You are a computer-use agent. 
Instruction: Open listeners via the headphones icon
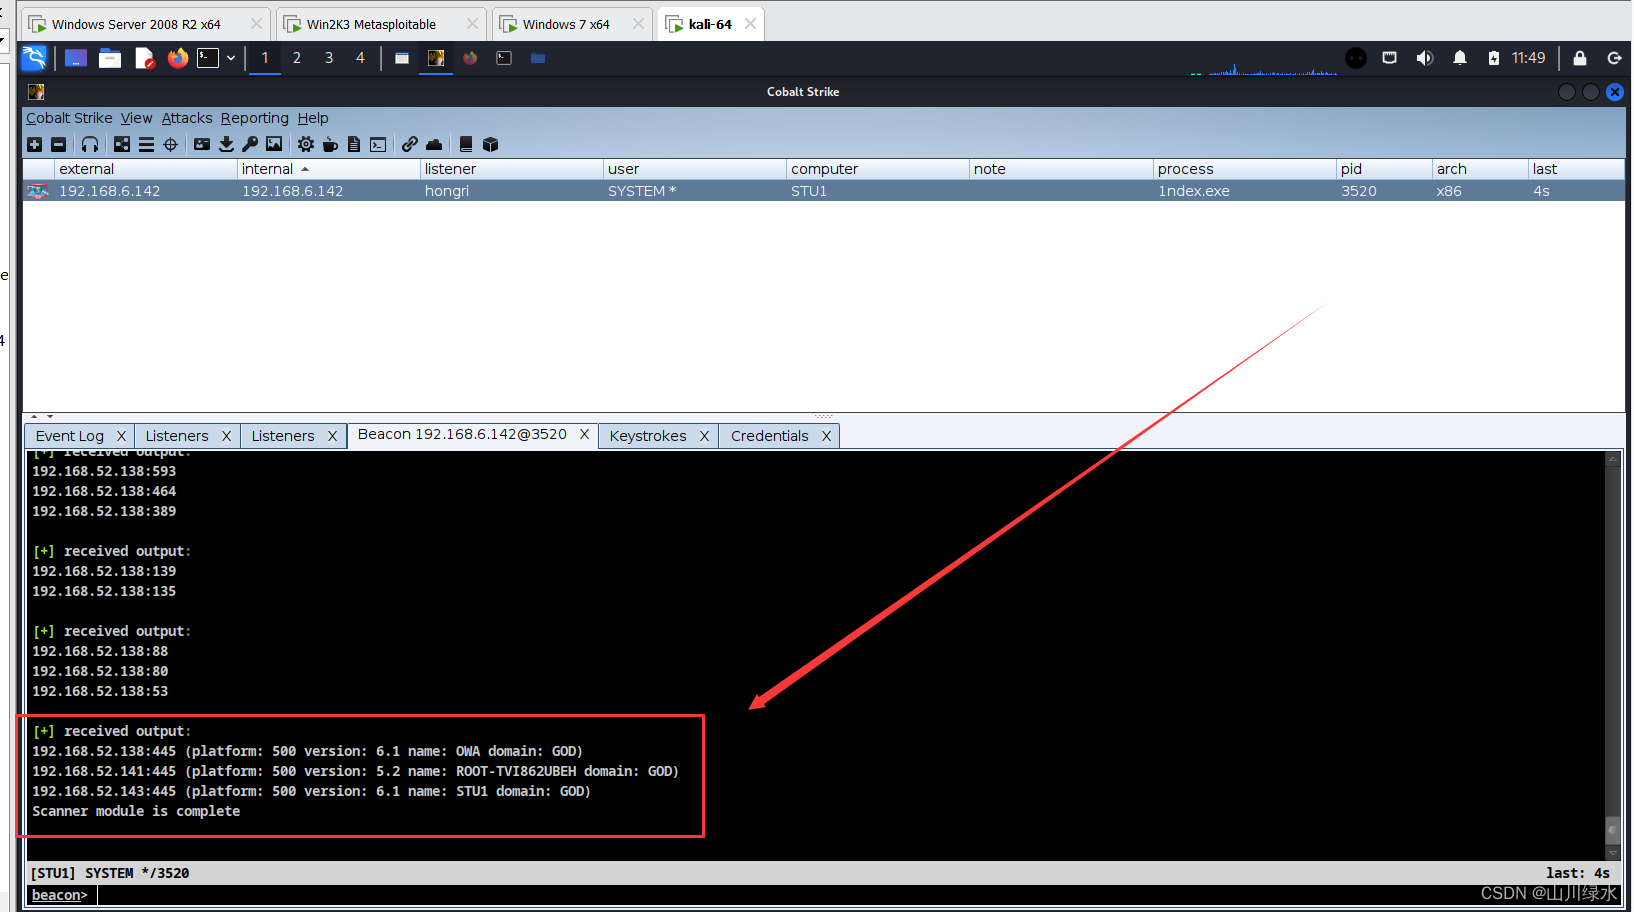pyautogui.click(x=90, y=145)
